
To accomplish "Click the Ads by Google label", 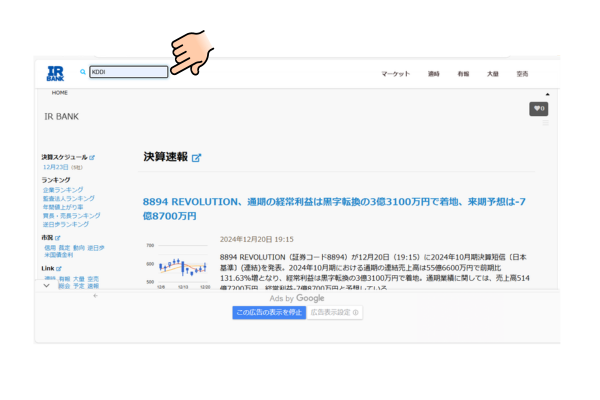I will 297,298.
